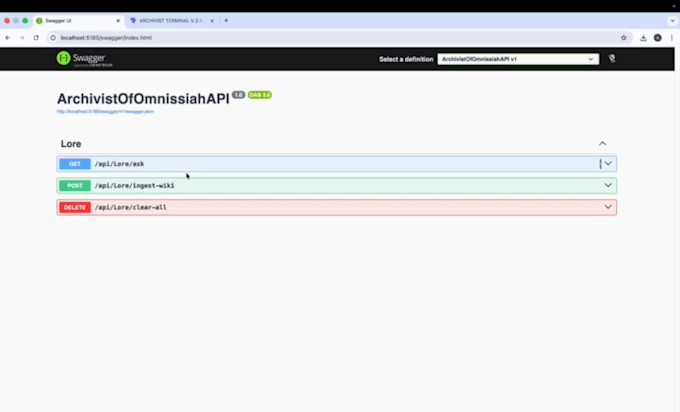This screenshot has width=680, height=412.
Task: Go back using browser back arrow
Action: 8,38
